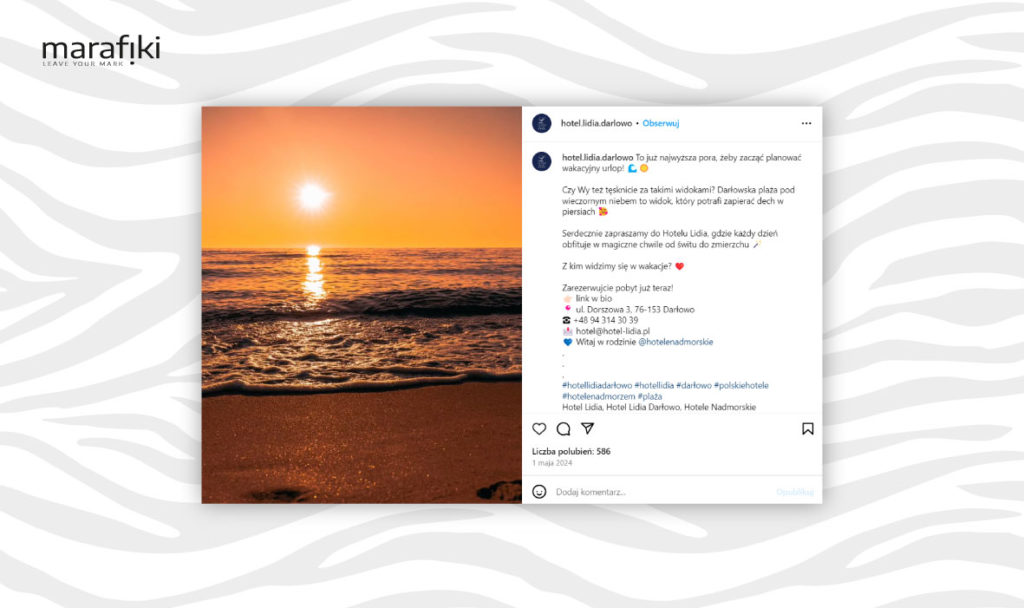Open #hotellidiadarłowo hashtag
Image resolution: width=1024 pixels, height=608 pixels.
coord(597,385)
